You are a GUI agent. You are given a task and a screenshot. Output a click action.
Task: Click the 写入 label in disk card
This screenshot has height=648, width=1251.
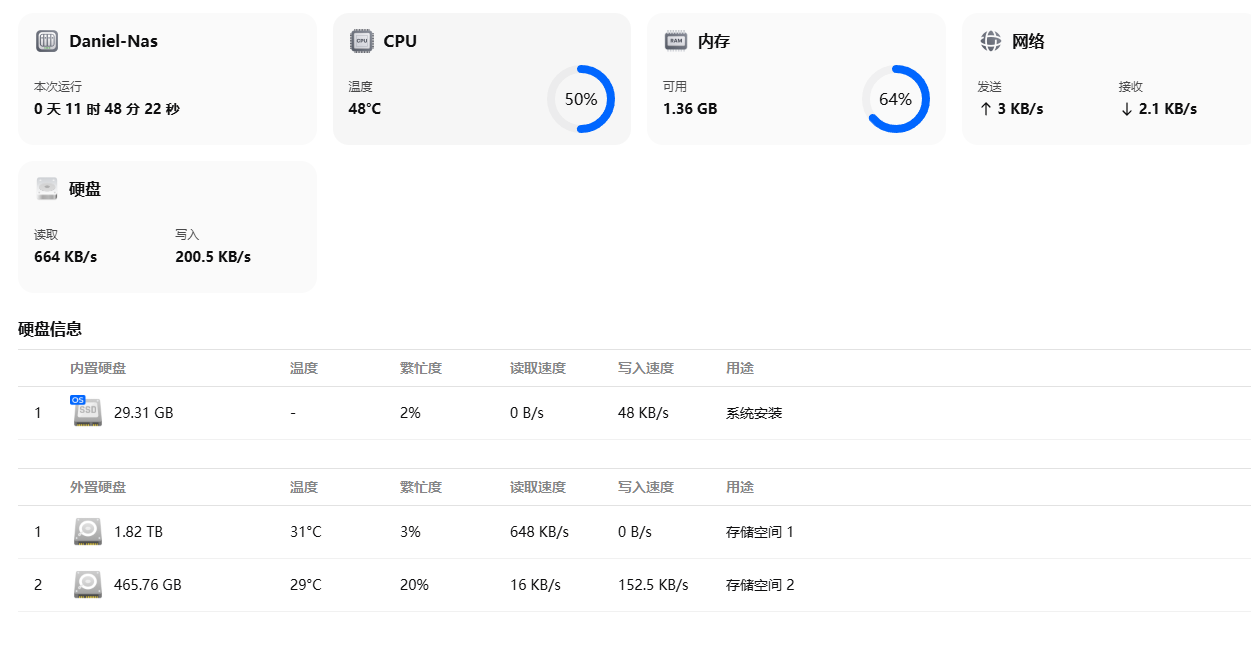187,235
